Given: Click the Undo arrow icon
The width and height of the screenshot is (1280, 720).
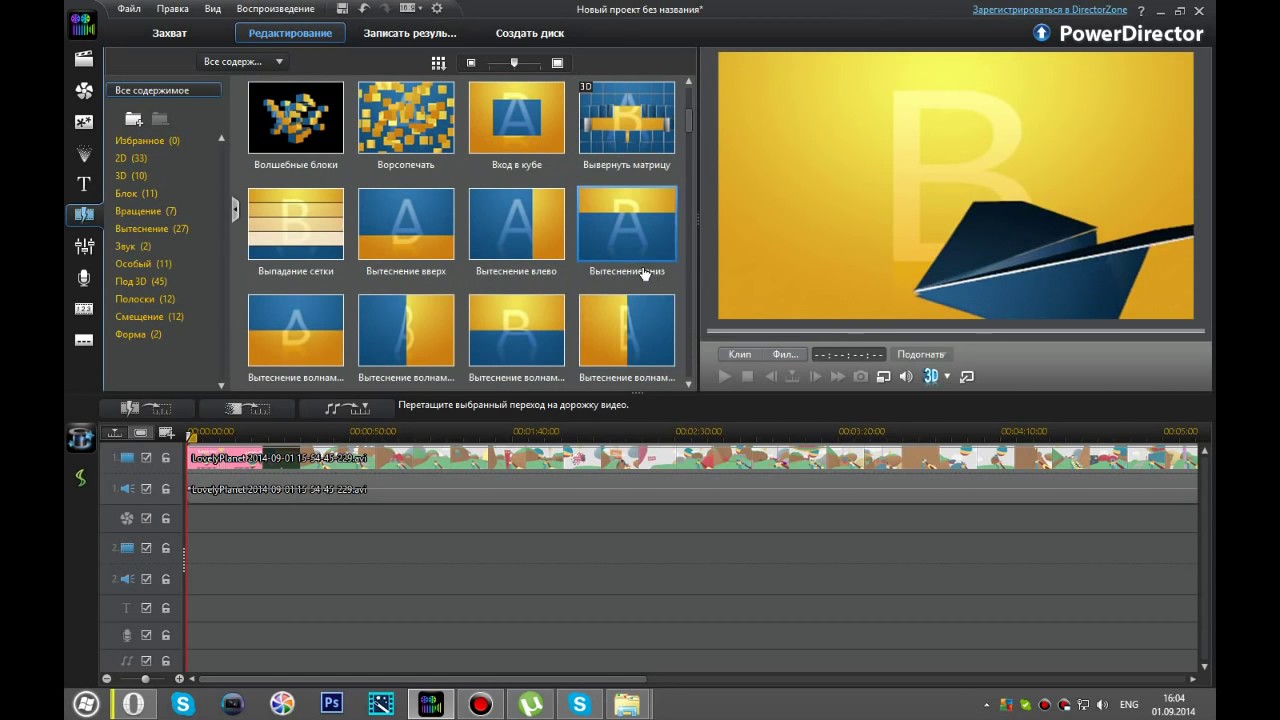Looking at the screenshot, I should [364, 9].
